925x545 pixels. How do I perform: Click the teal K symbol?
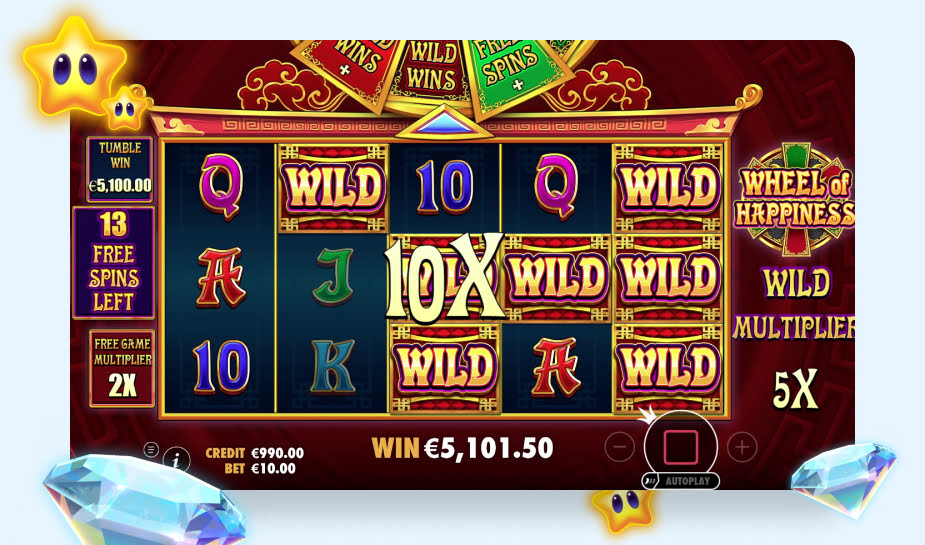point(332,366)
